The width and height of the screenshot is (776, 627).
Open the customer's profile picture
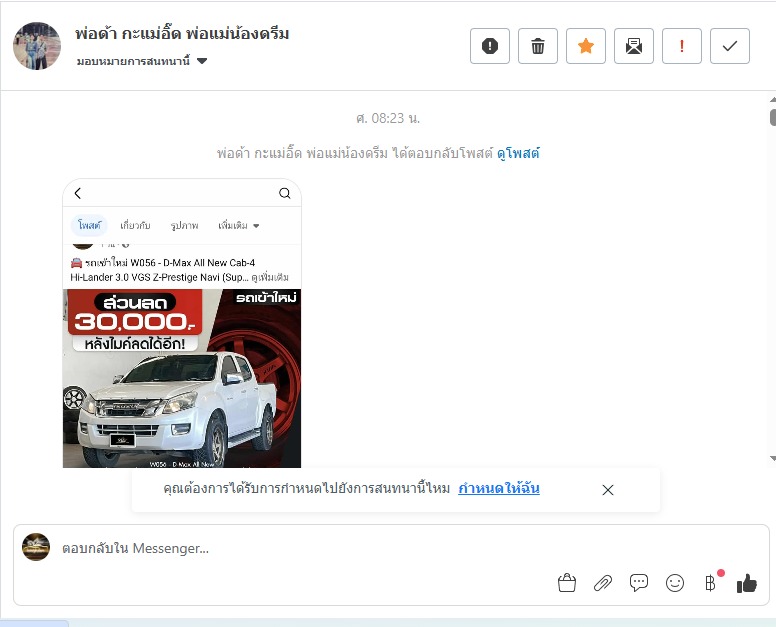coord(37,46)
